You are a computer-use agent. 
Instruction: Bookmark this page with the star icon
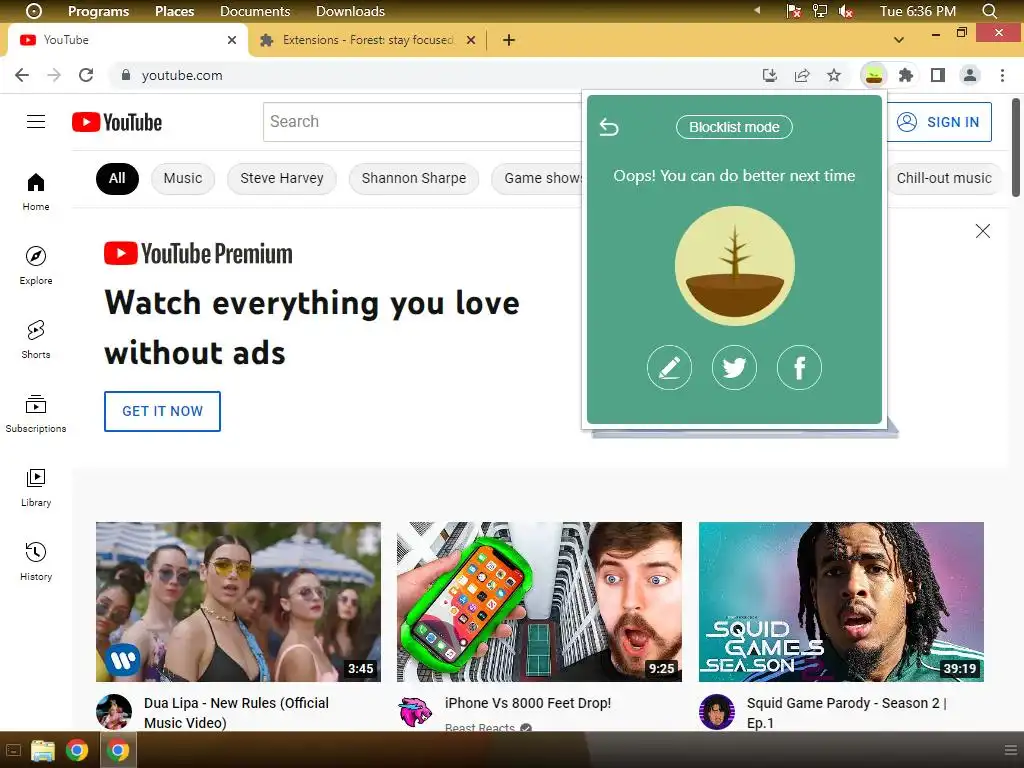834,76
